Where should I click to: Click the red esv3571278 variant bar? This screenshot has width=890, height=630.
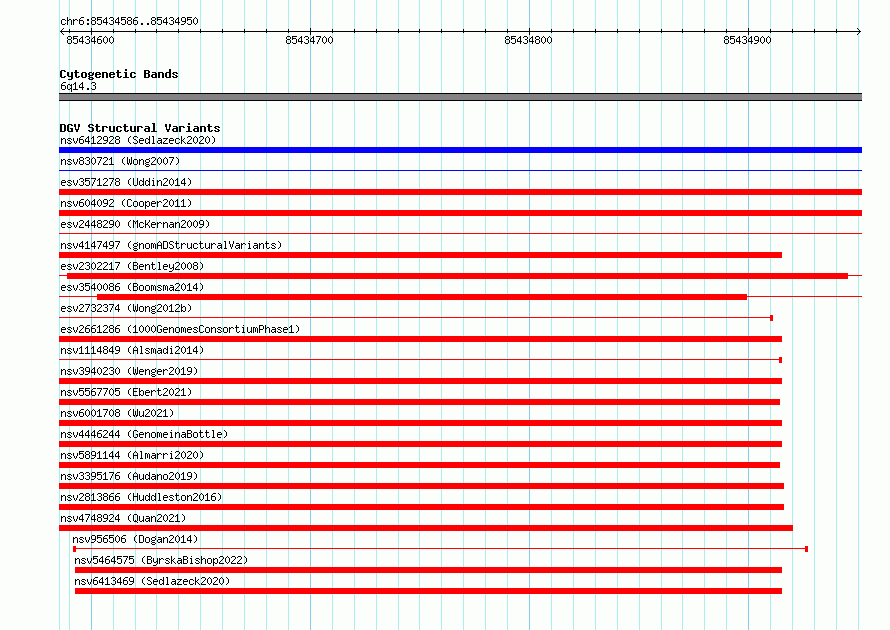click(x=460, y=192)
